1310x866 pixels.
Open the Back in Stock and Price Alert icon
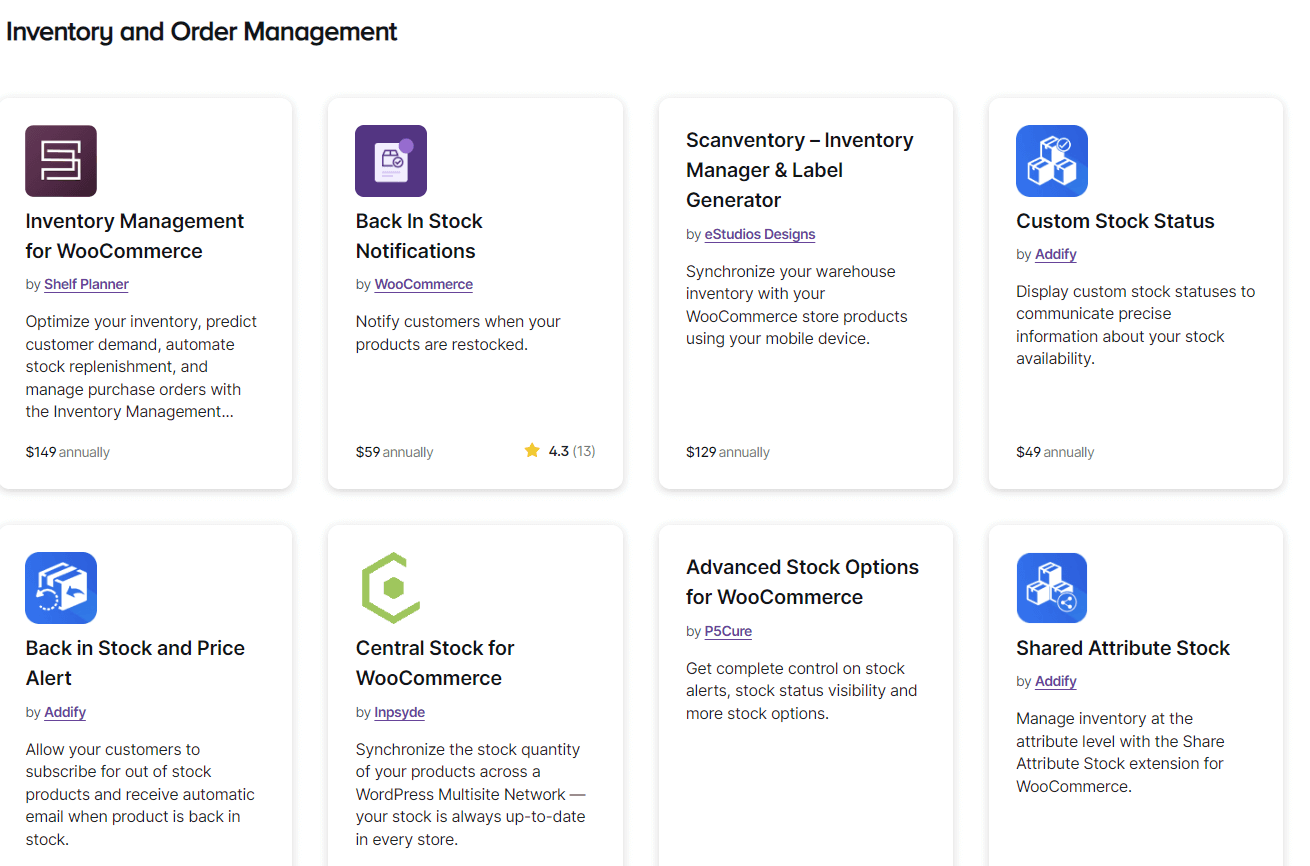point(61,588)
